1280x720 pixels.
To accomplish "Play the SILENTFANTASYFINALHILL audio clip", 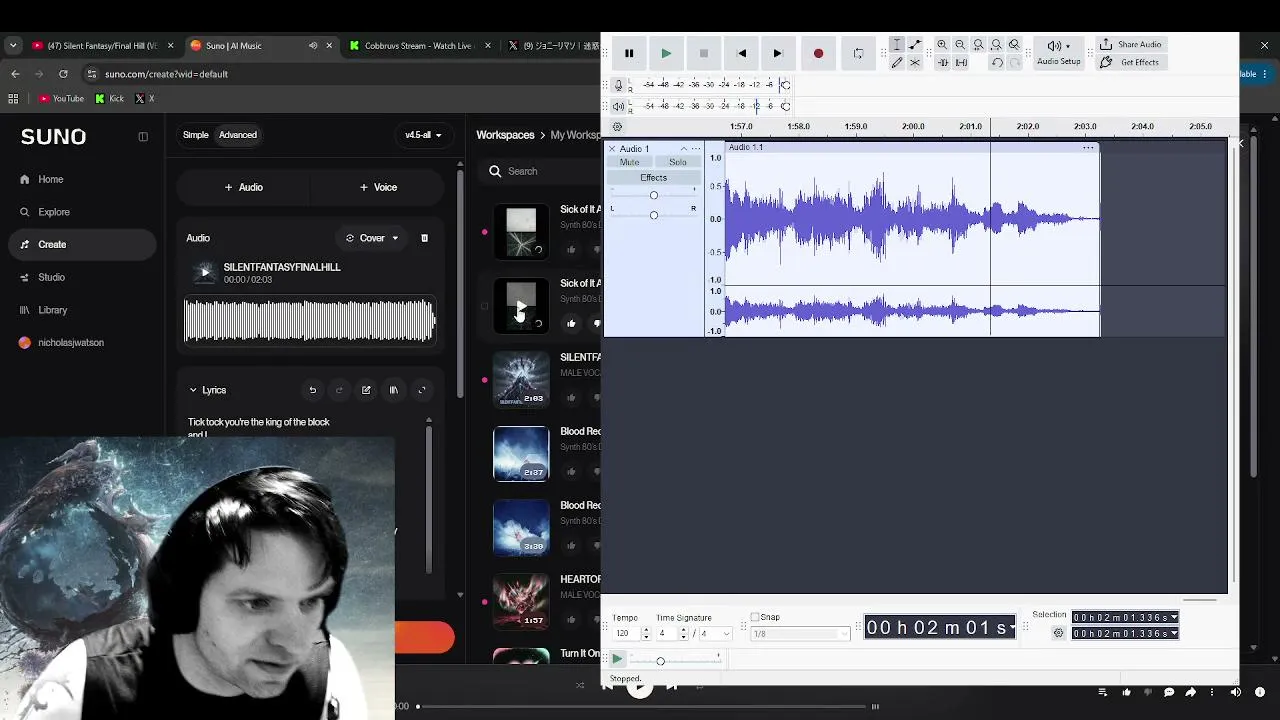I will coord(205,273).
